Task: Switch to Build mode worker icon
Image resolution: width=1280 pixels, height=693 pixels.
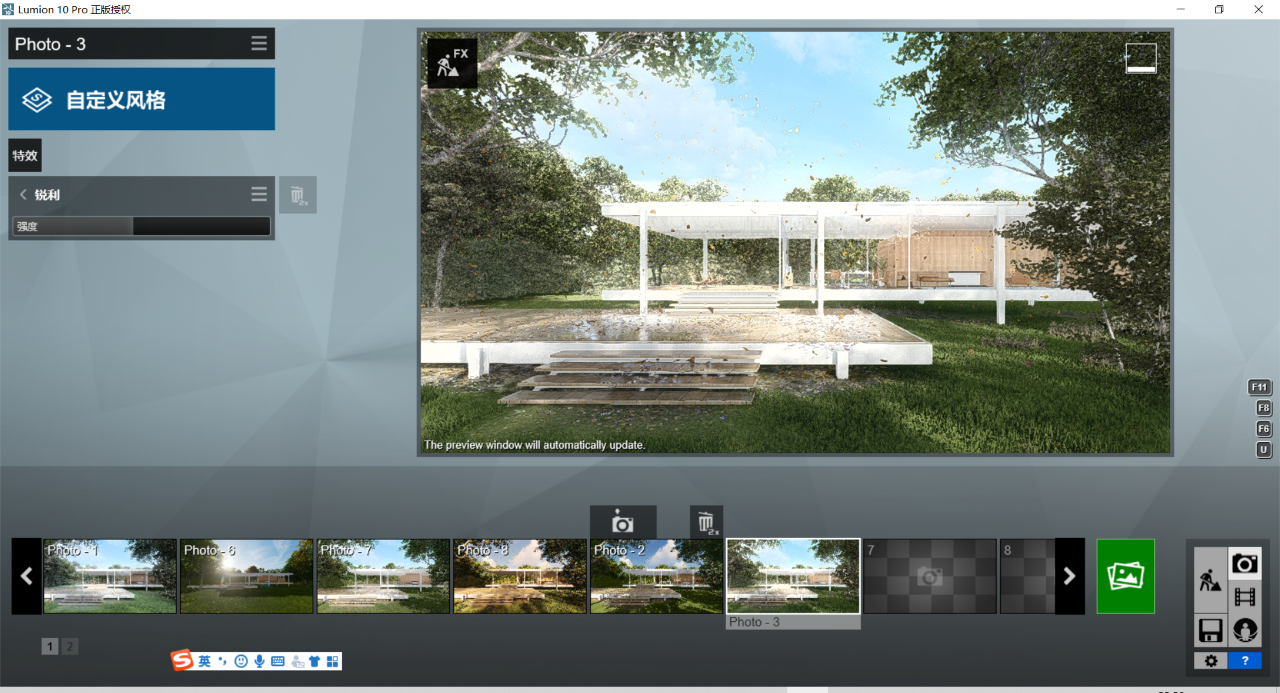Action: (x=1210, y=579)
